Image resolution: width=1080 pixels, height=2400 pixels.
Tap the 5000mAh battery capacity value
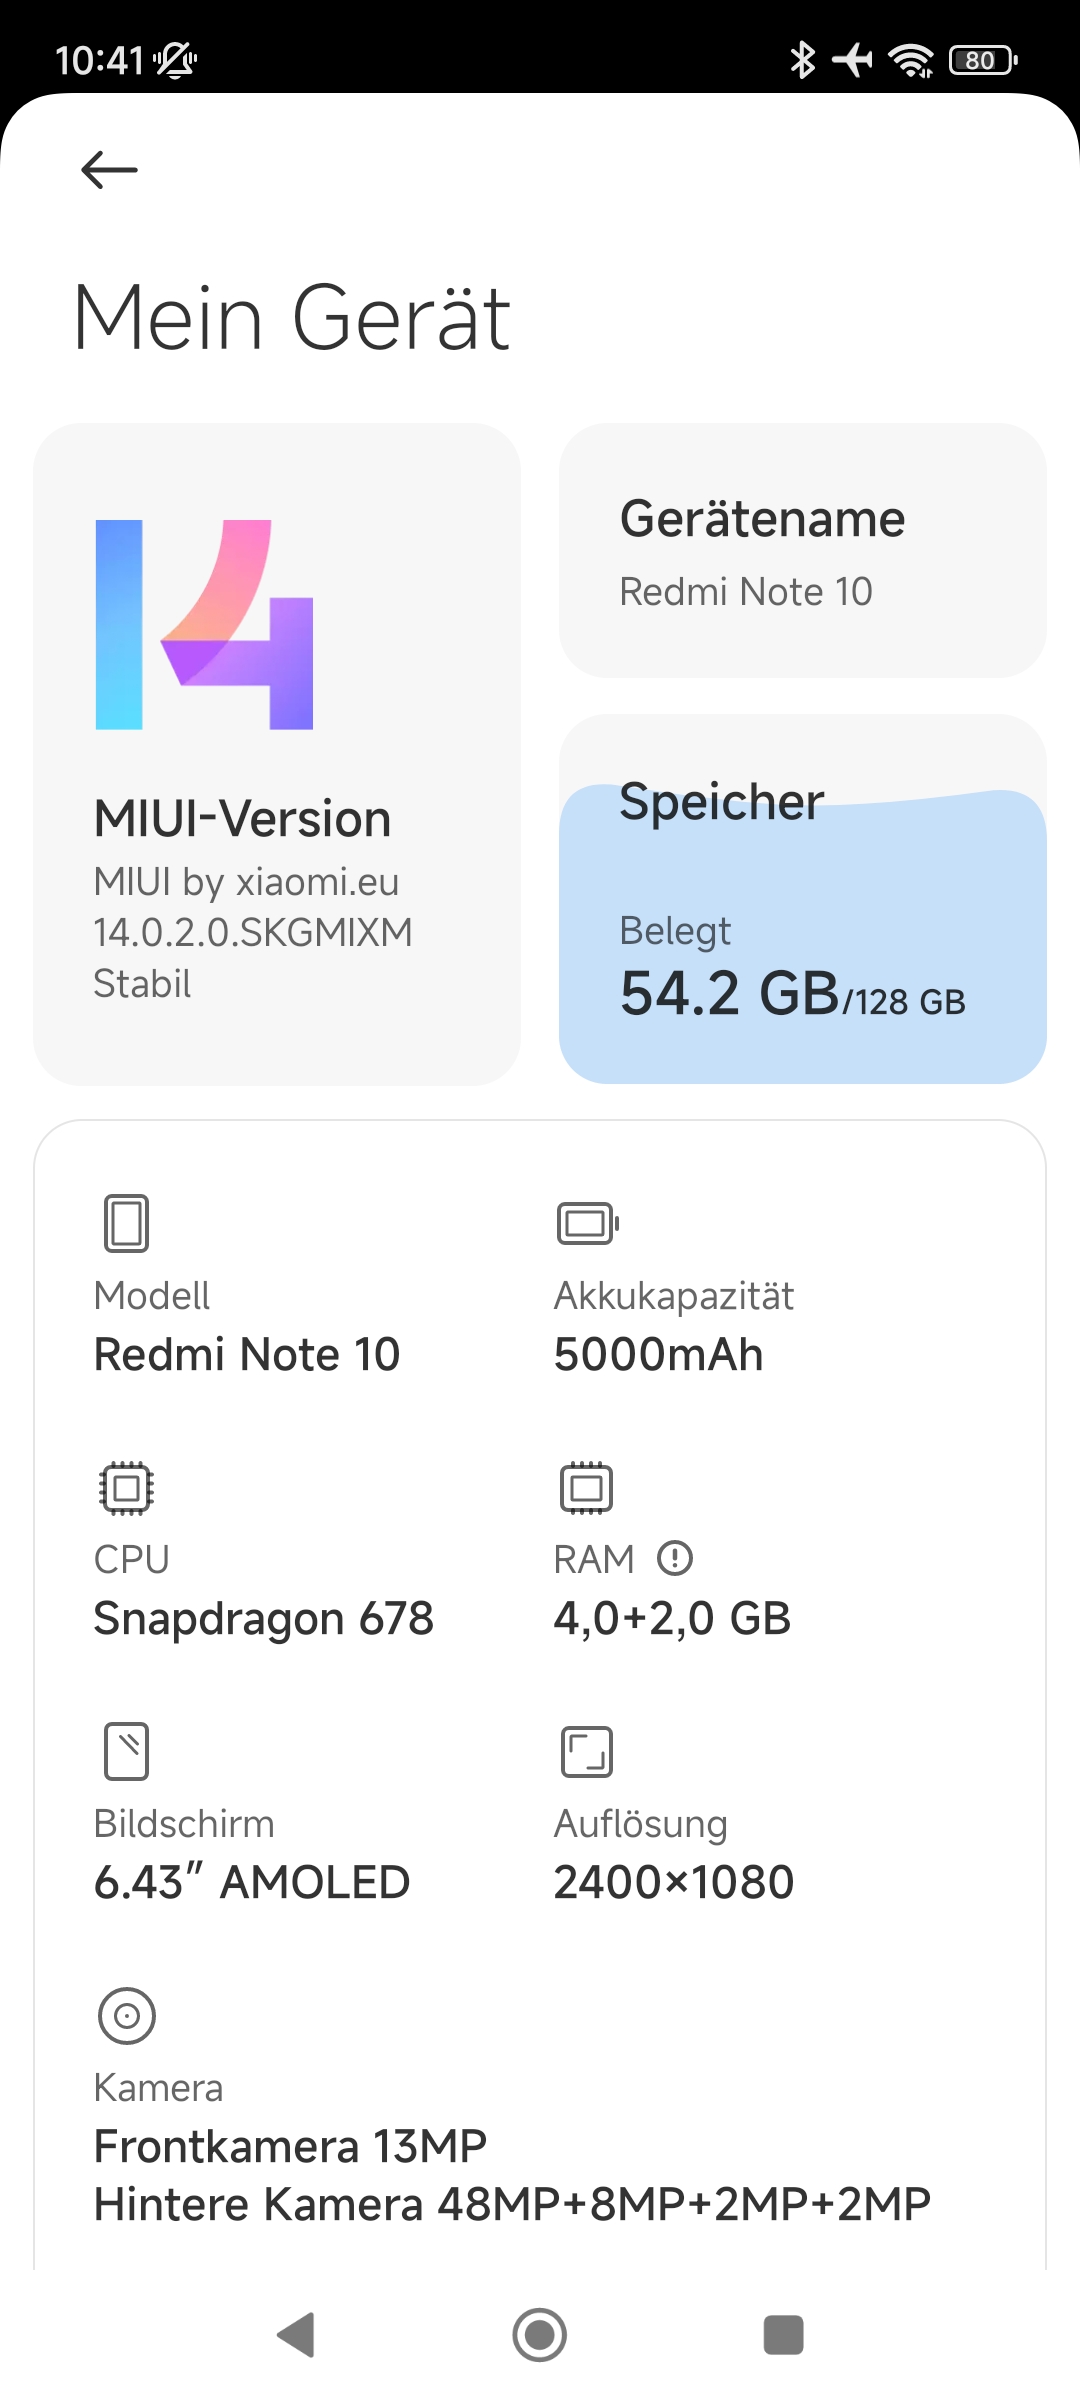[659, 1354]
